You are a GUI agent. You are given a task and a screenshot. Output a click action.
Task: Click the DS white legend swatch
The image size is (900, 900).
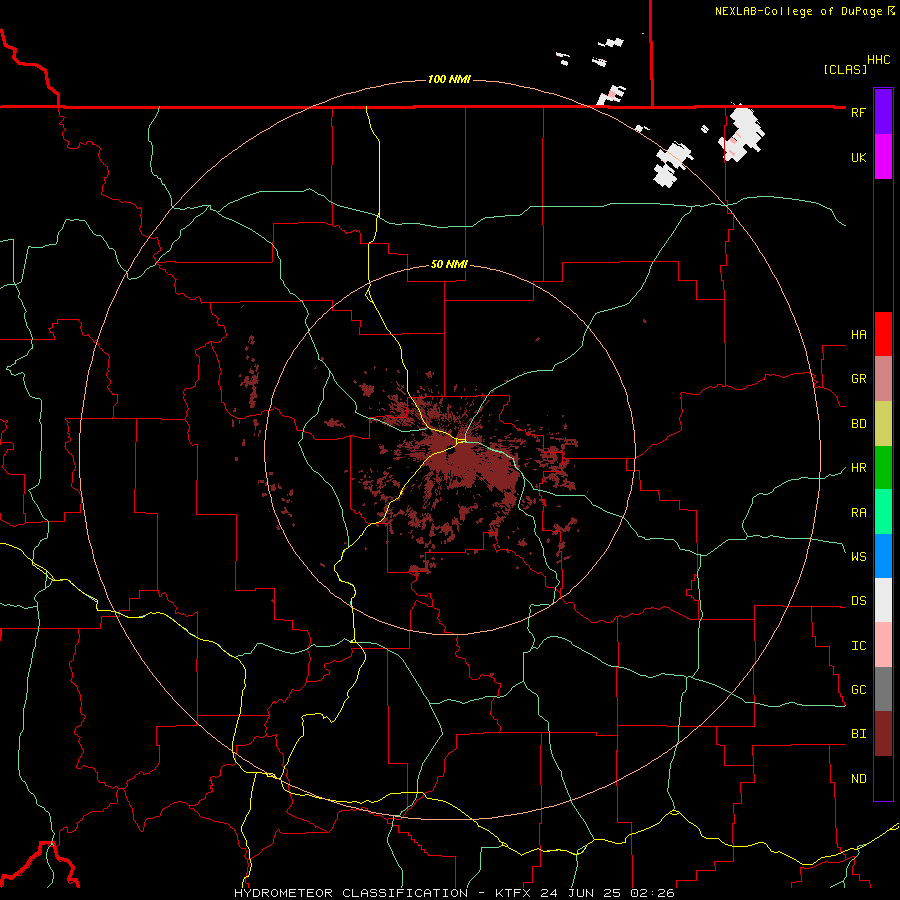coord(883,600)
